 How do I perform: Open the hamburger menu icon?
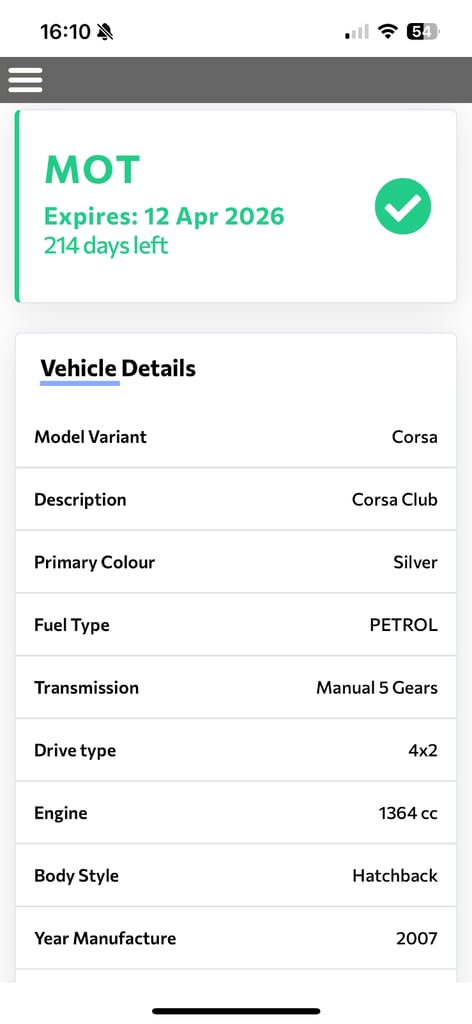pyautogui.click(x=25, y=80)
